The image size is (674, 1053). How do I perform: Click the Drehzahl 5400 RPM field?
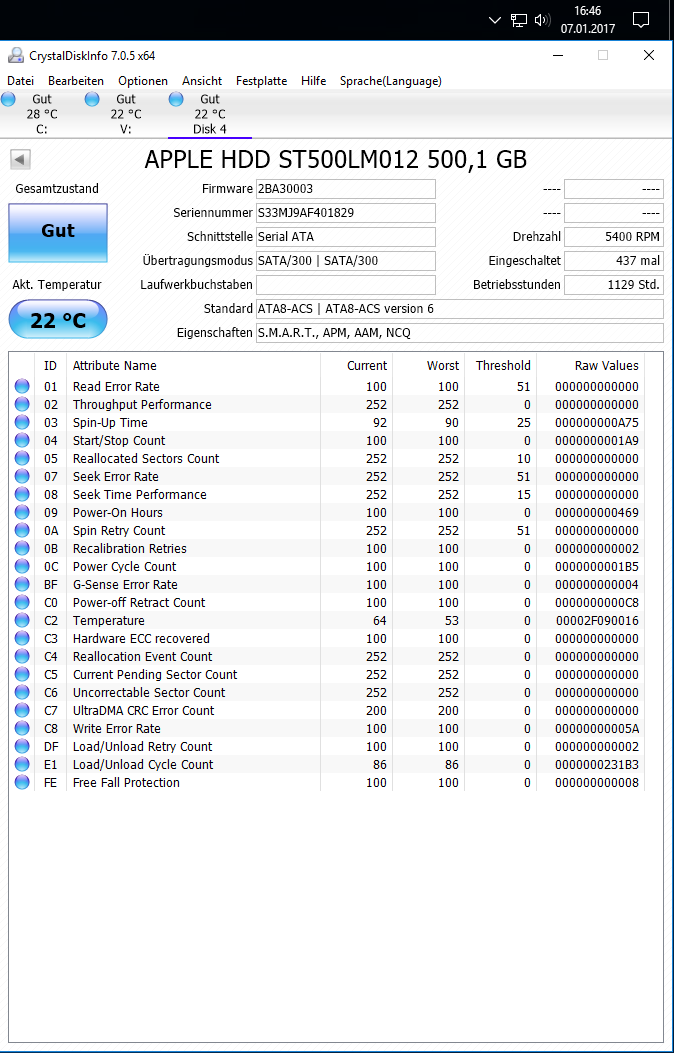614,236
